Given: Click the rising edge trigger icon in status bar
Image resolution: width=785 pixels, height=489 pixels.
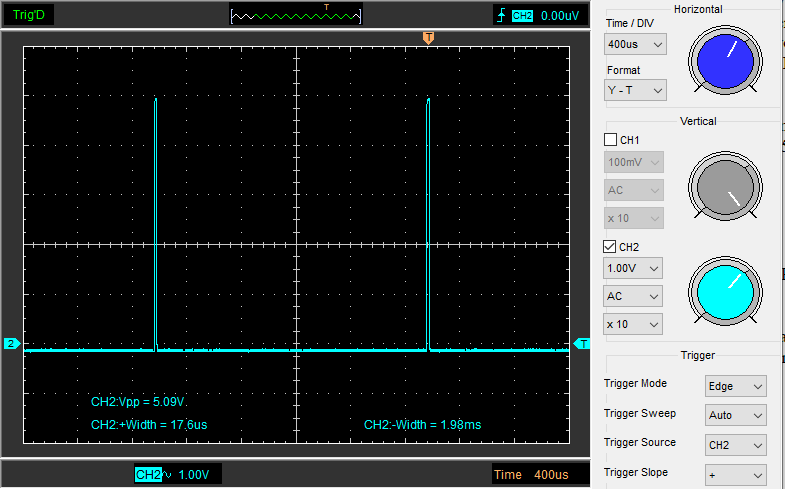Looking at the screenshot, I should (x=500, y=15).
